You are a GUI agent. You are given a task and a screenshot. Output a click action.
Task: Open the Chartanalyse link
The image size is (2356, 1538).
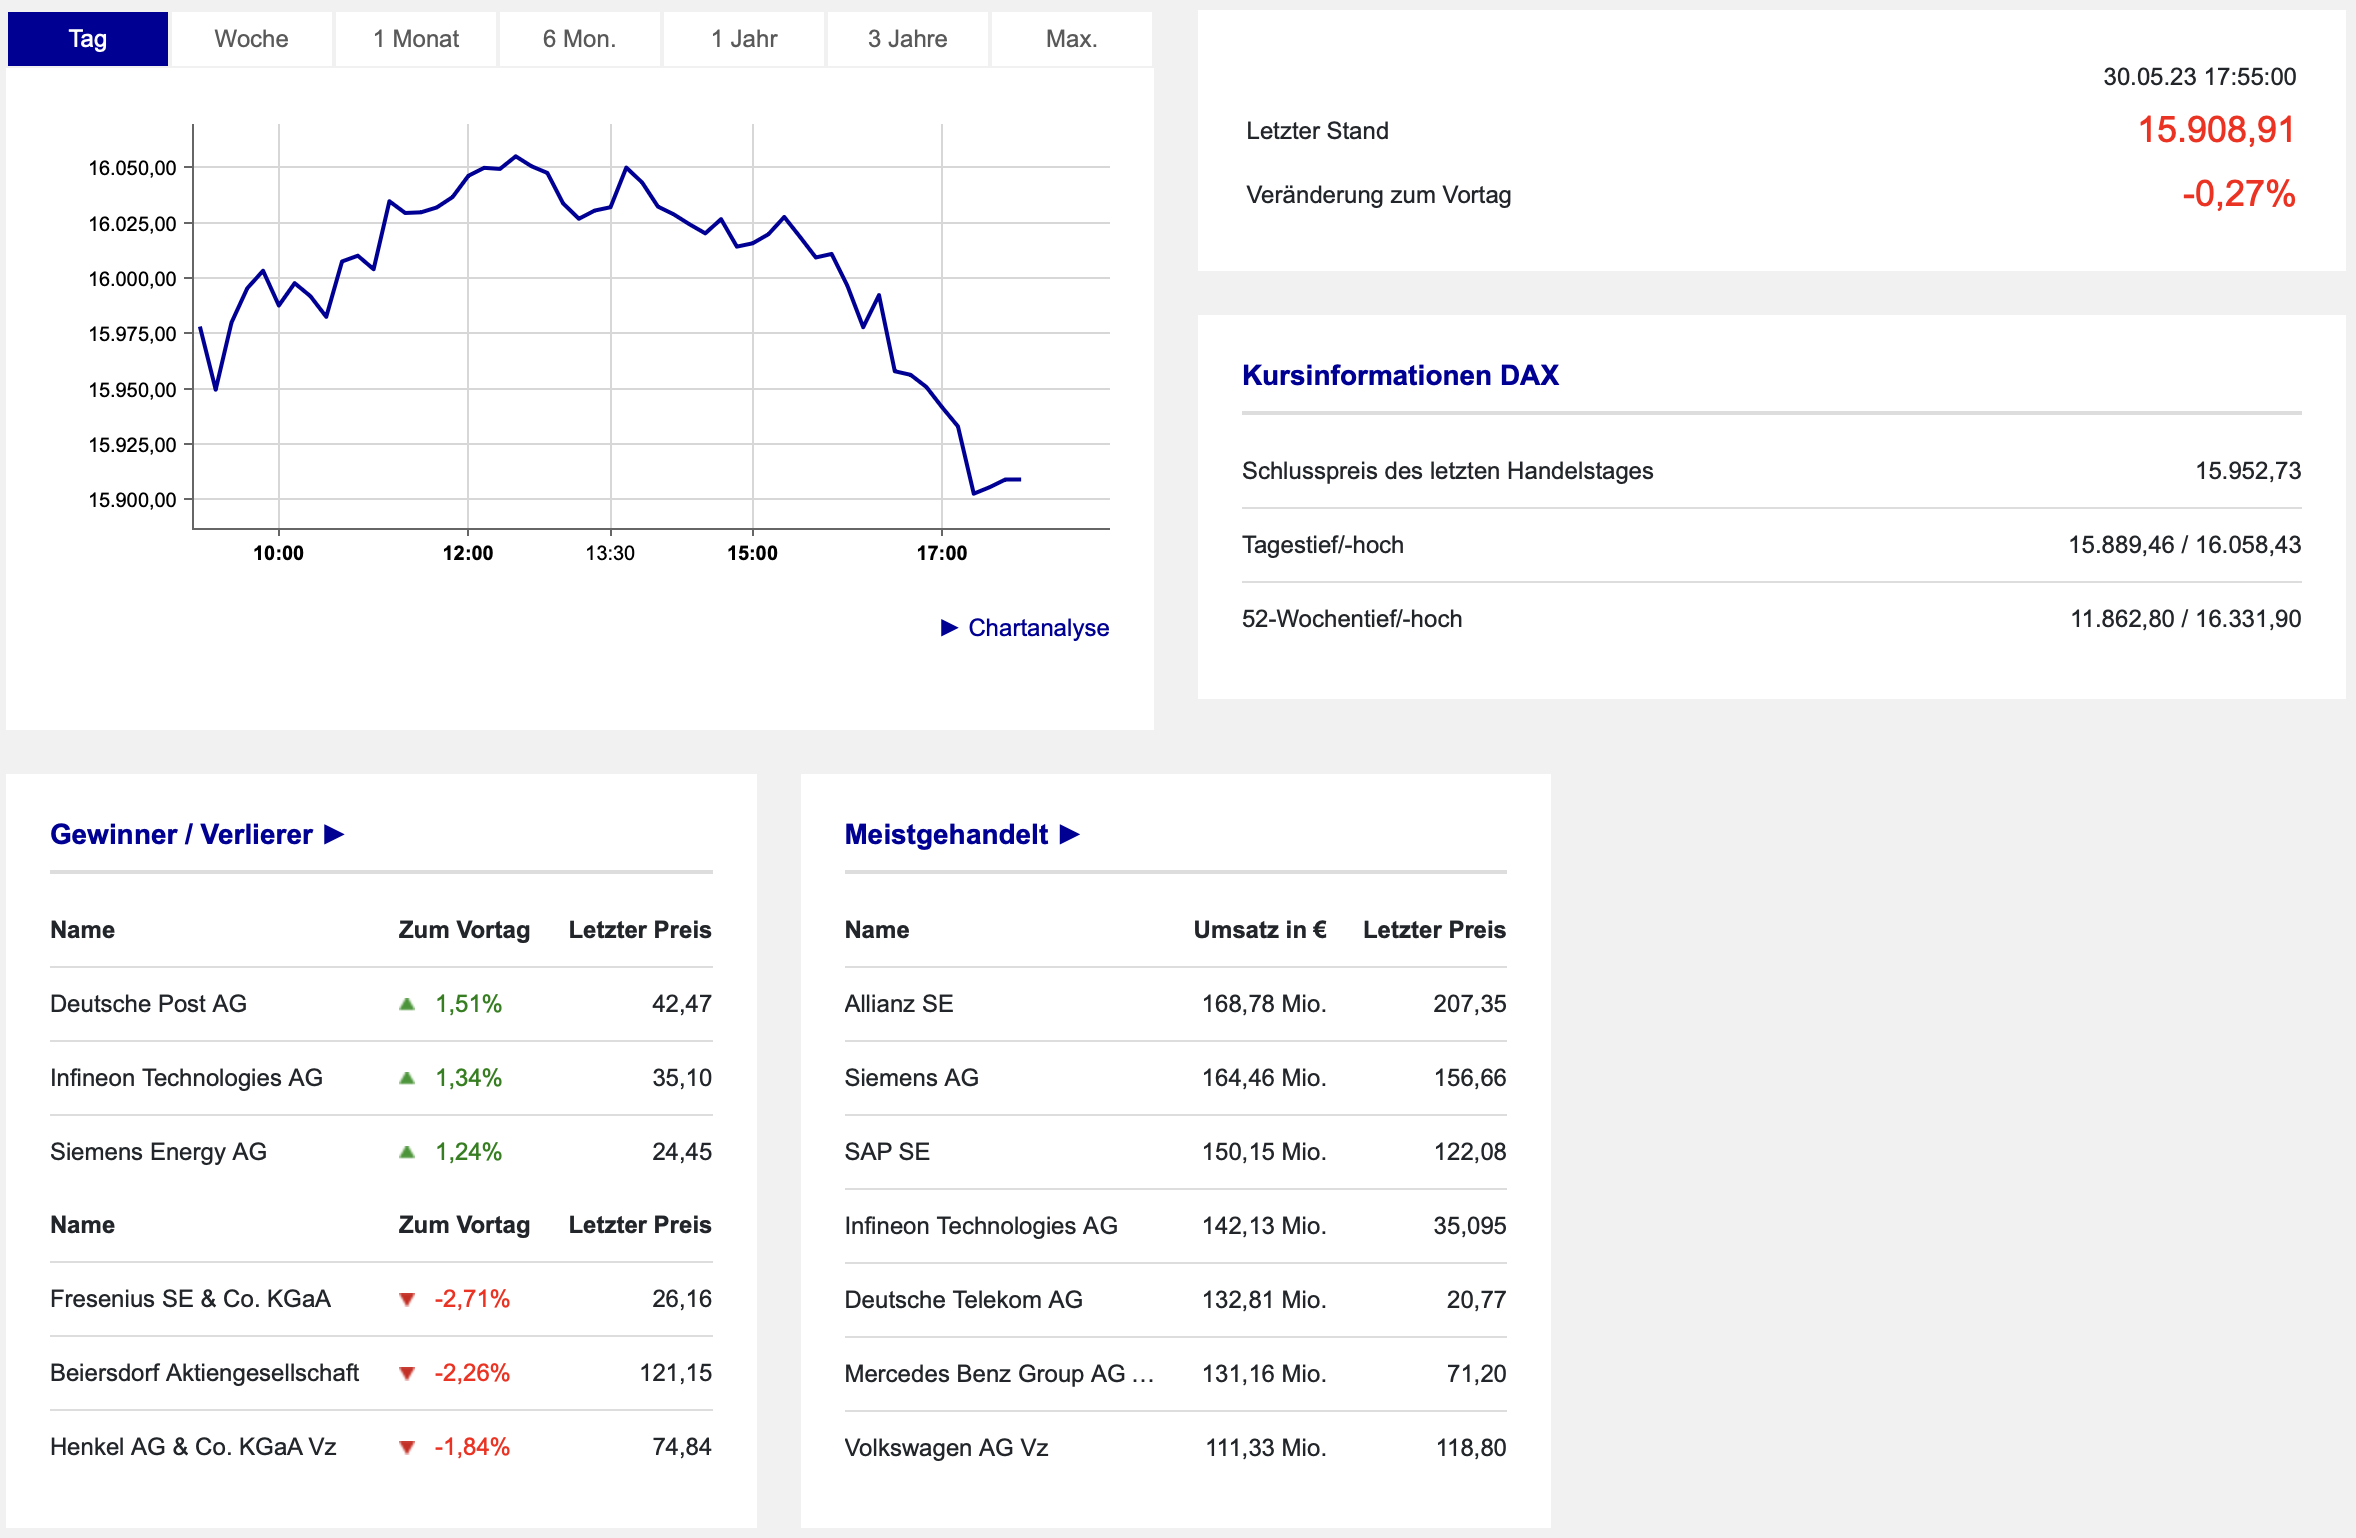coord(1038,627)
